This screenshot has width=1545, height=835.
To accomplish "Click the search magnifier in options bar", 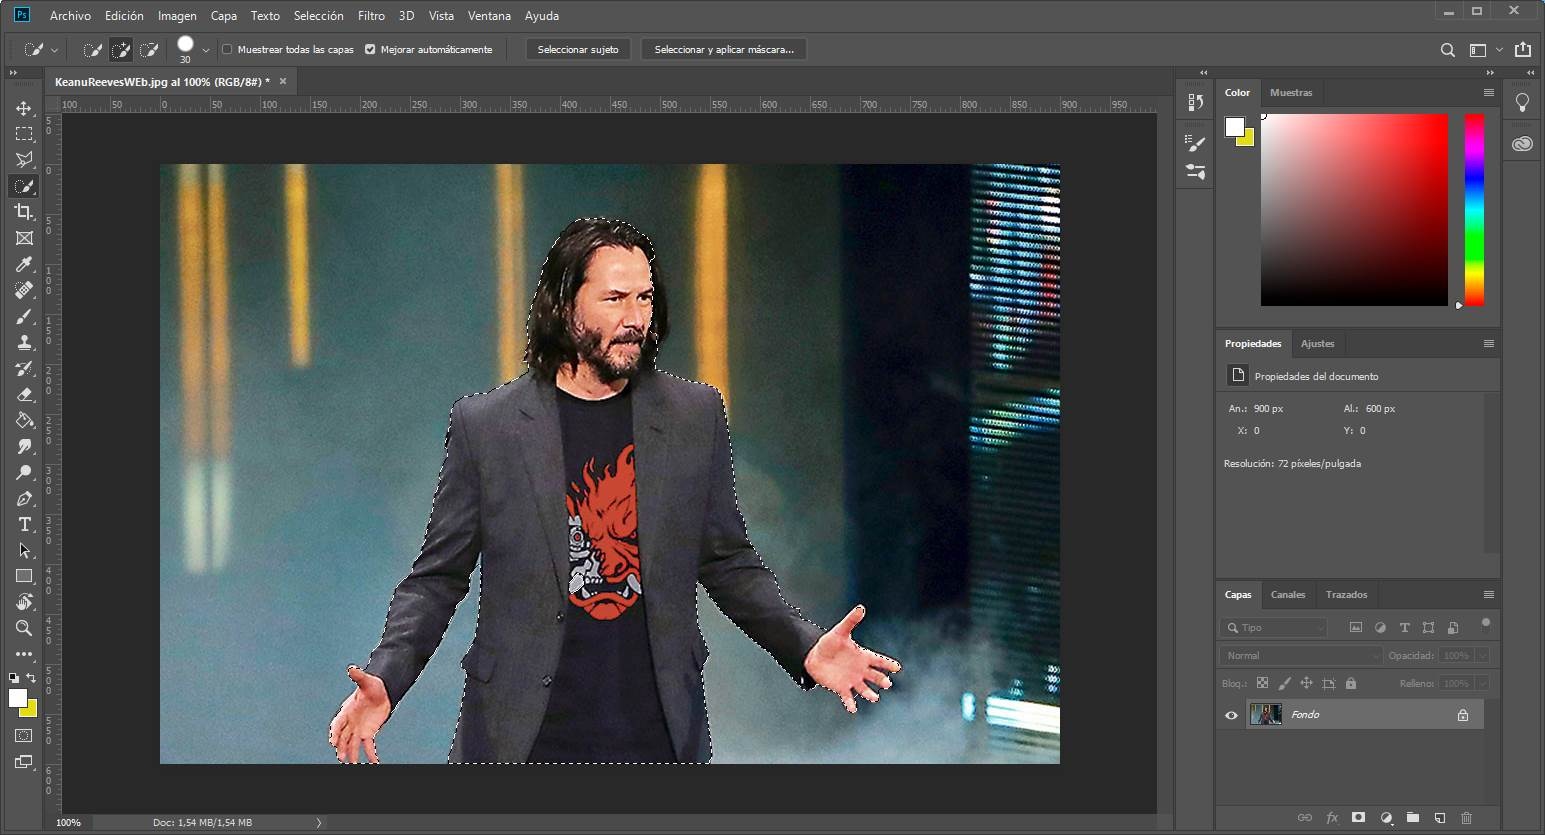I will tap(1447, 50).
